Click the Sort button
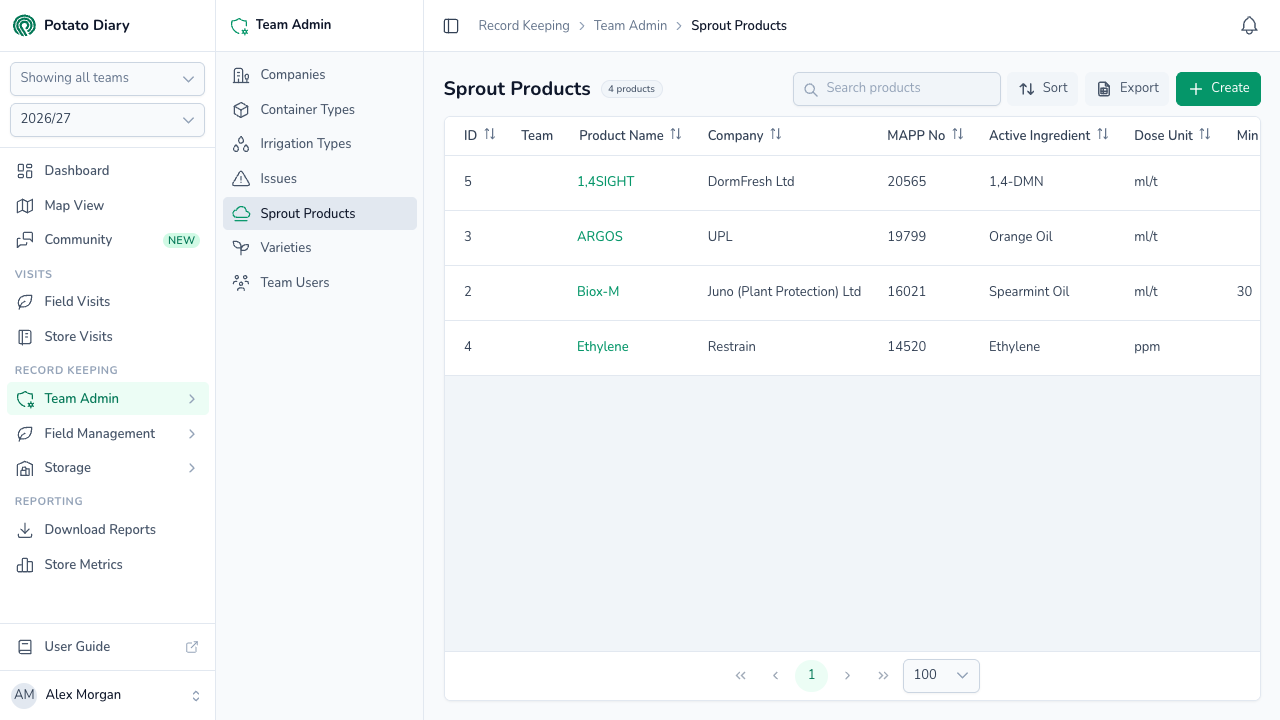 click(1043, 88)
